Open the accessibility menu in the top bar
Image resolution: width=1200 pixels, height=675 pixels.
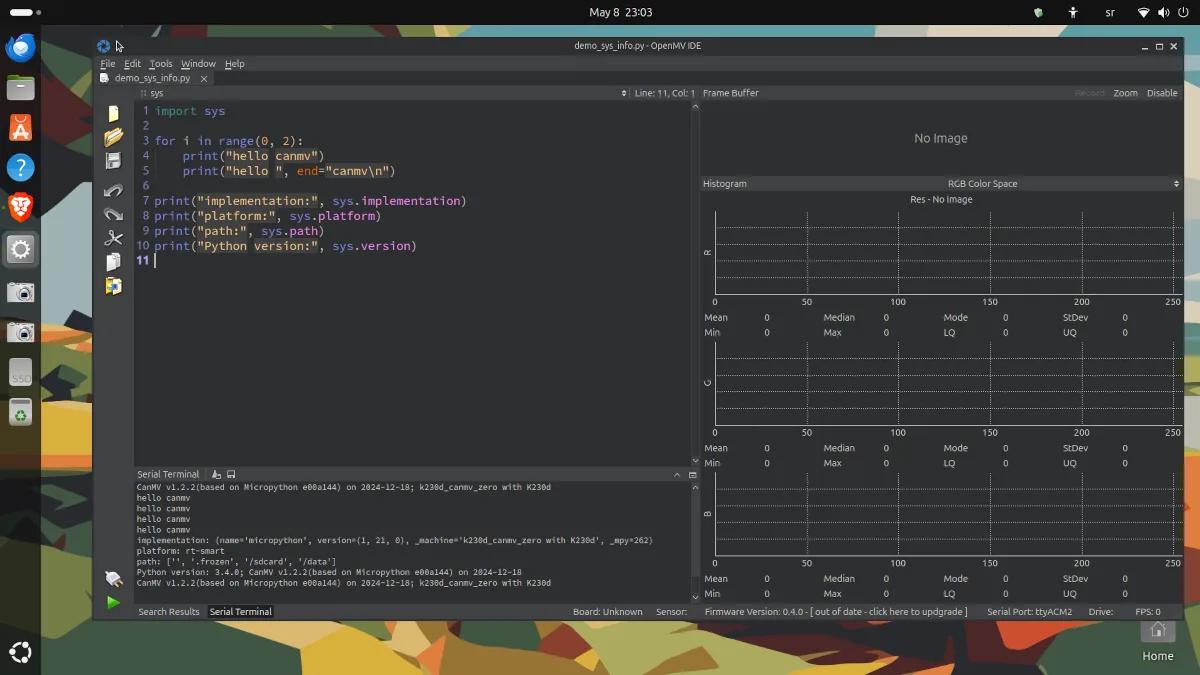tap(1073, 12)
